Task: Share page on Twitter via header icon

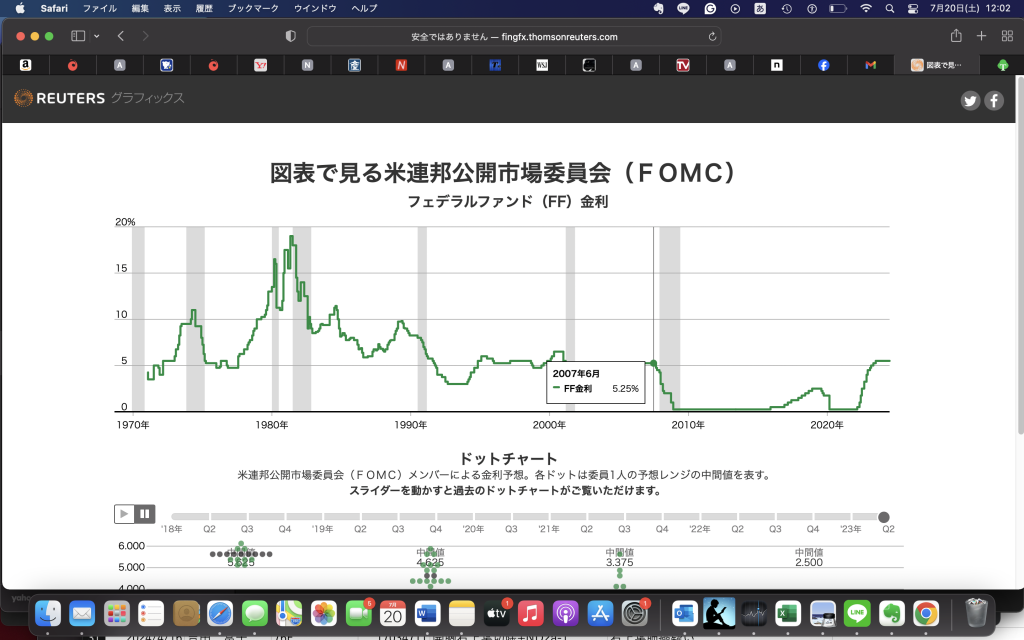Action: click(969, 100)
